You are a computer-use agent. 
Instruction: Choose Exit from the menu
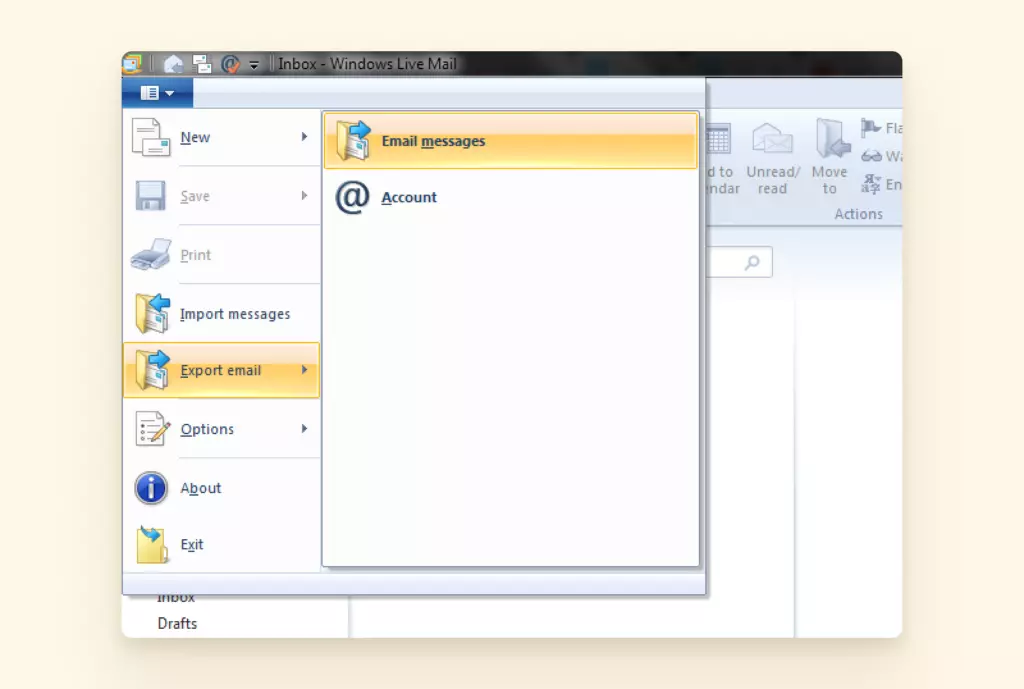[221, 544]
